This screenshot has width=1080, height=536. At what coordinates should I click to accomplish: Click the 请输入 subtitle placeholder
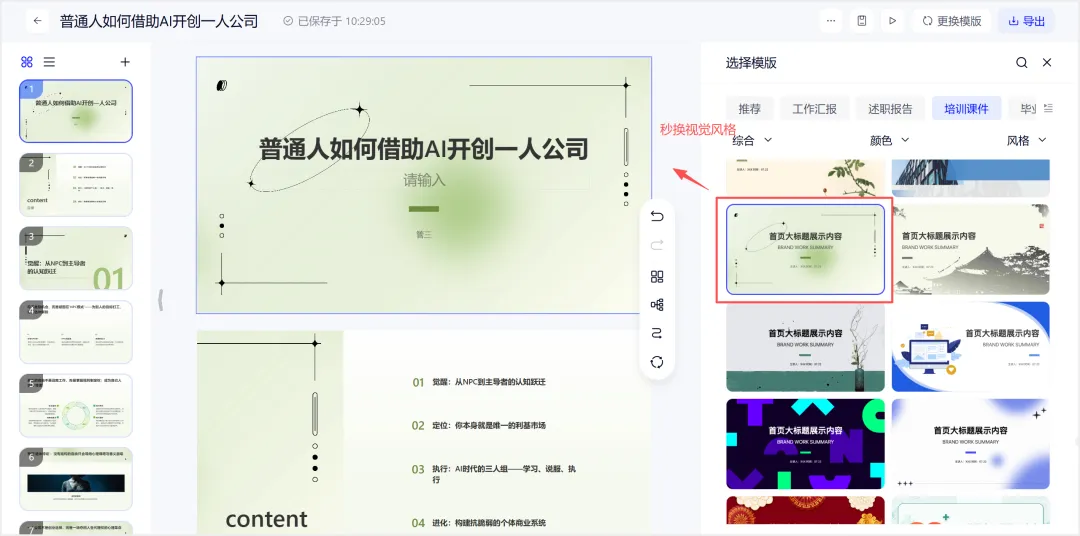click(424, 181)
